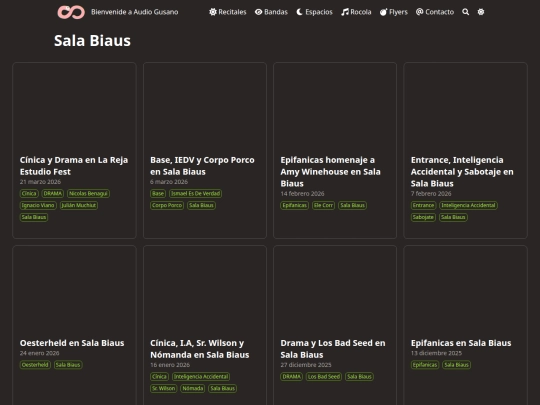Click Sala Biaus tag in 13 diciembre card
This screenshot has height=405, width=540.
pyautogui.click(x=456, y=365)
